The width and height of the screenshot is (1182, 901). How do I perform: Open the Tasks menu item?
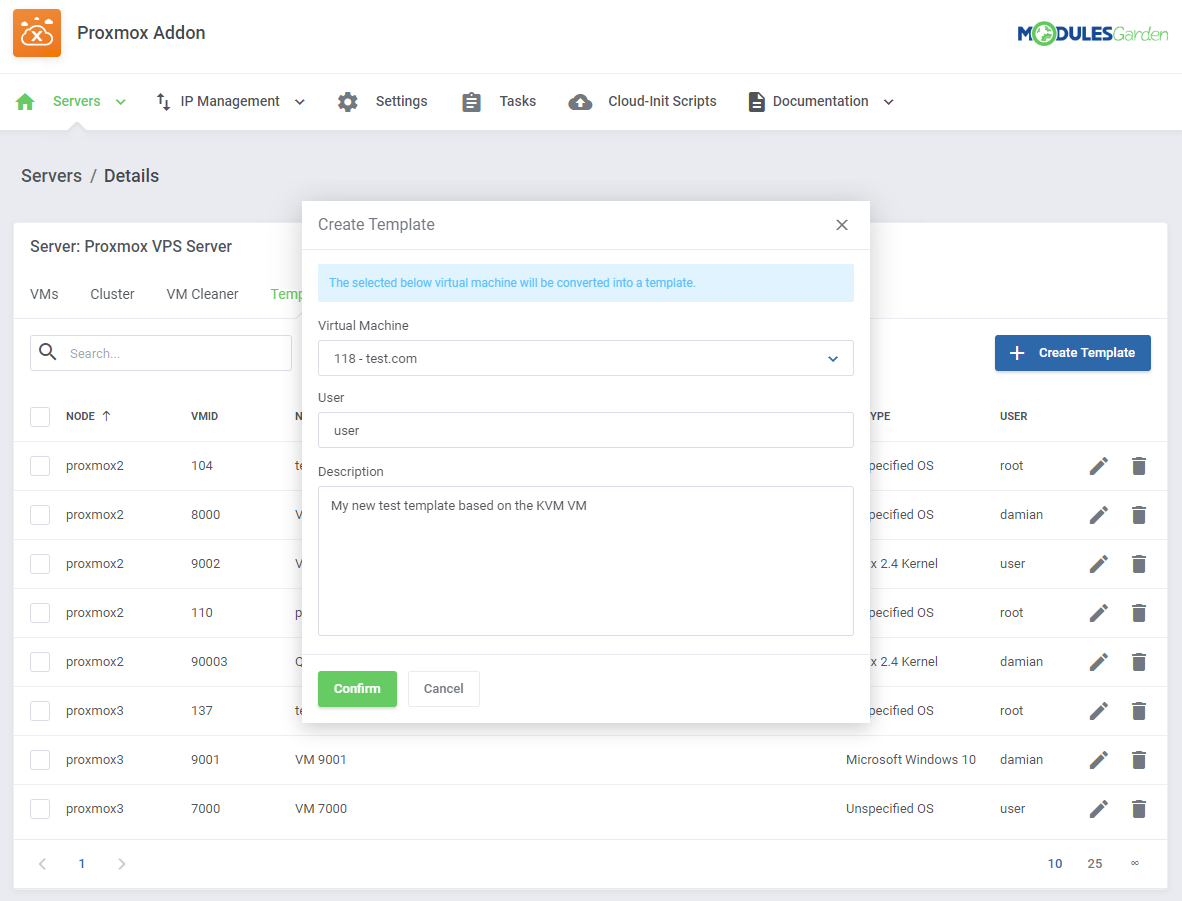(517, 101)
